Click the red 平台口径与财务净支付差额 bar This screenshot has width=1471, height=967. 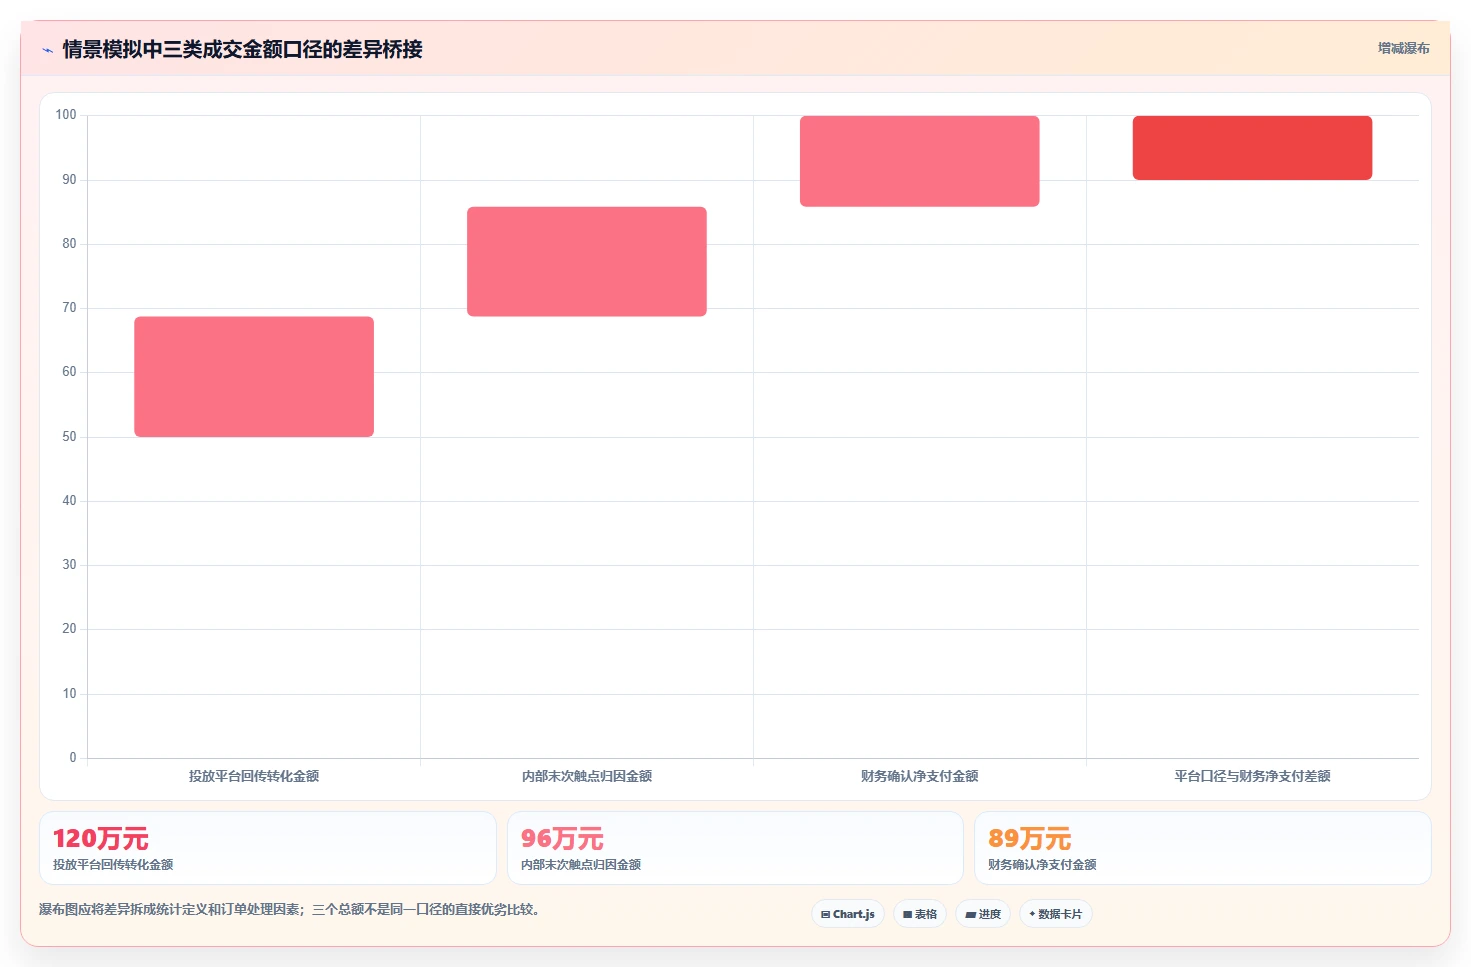[x=1252, y=148]
